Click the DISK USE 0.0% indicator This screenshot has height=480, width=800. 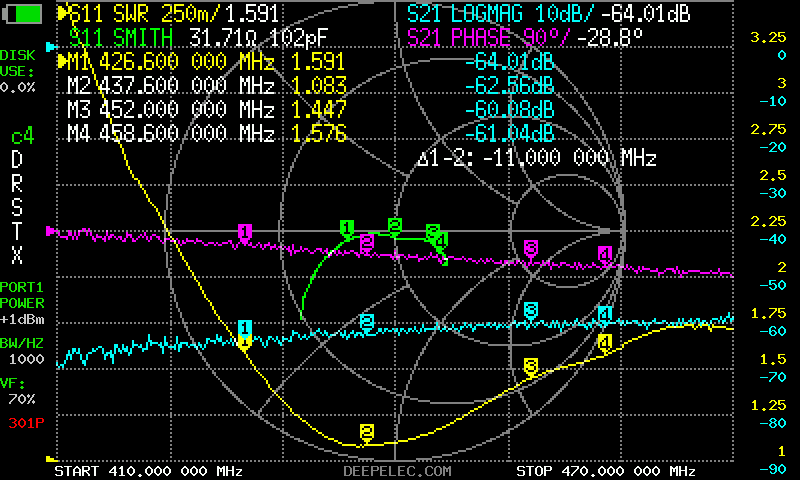click(18, 71)
